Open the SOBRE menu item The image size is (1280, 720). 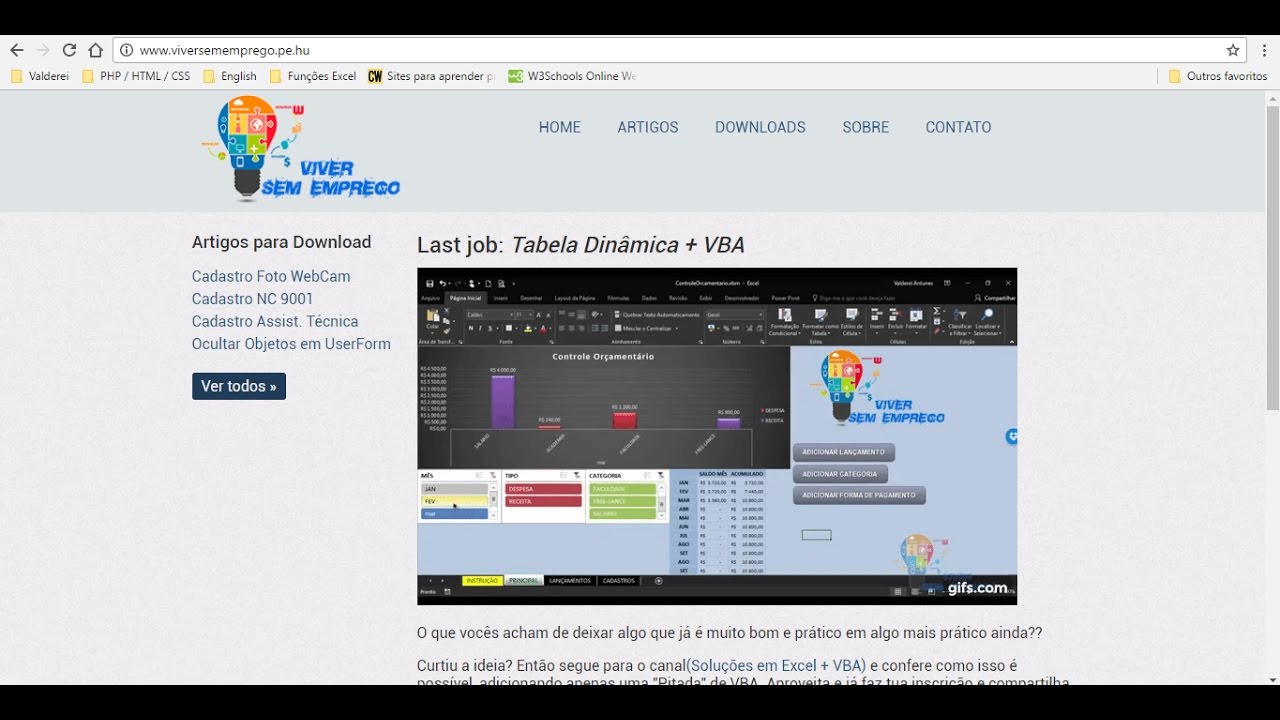[866, 127]
